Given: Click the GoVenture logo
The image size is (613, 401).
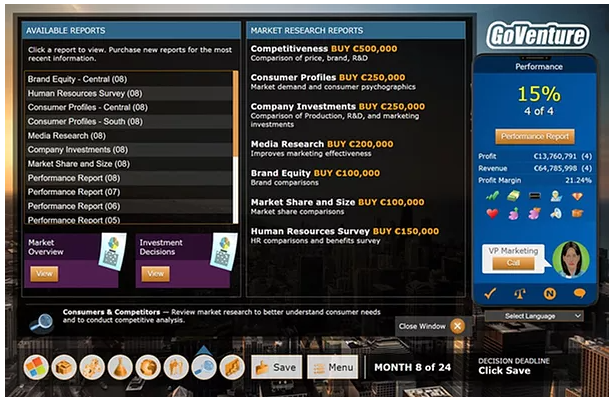Looking at the screenshot, I should click(x=538, y=35).
